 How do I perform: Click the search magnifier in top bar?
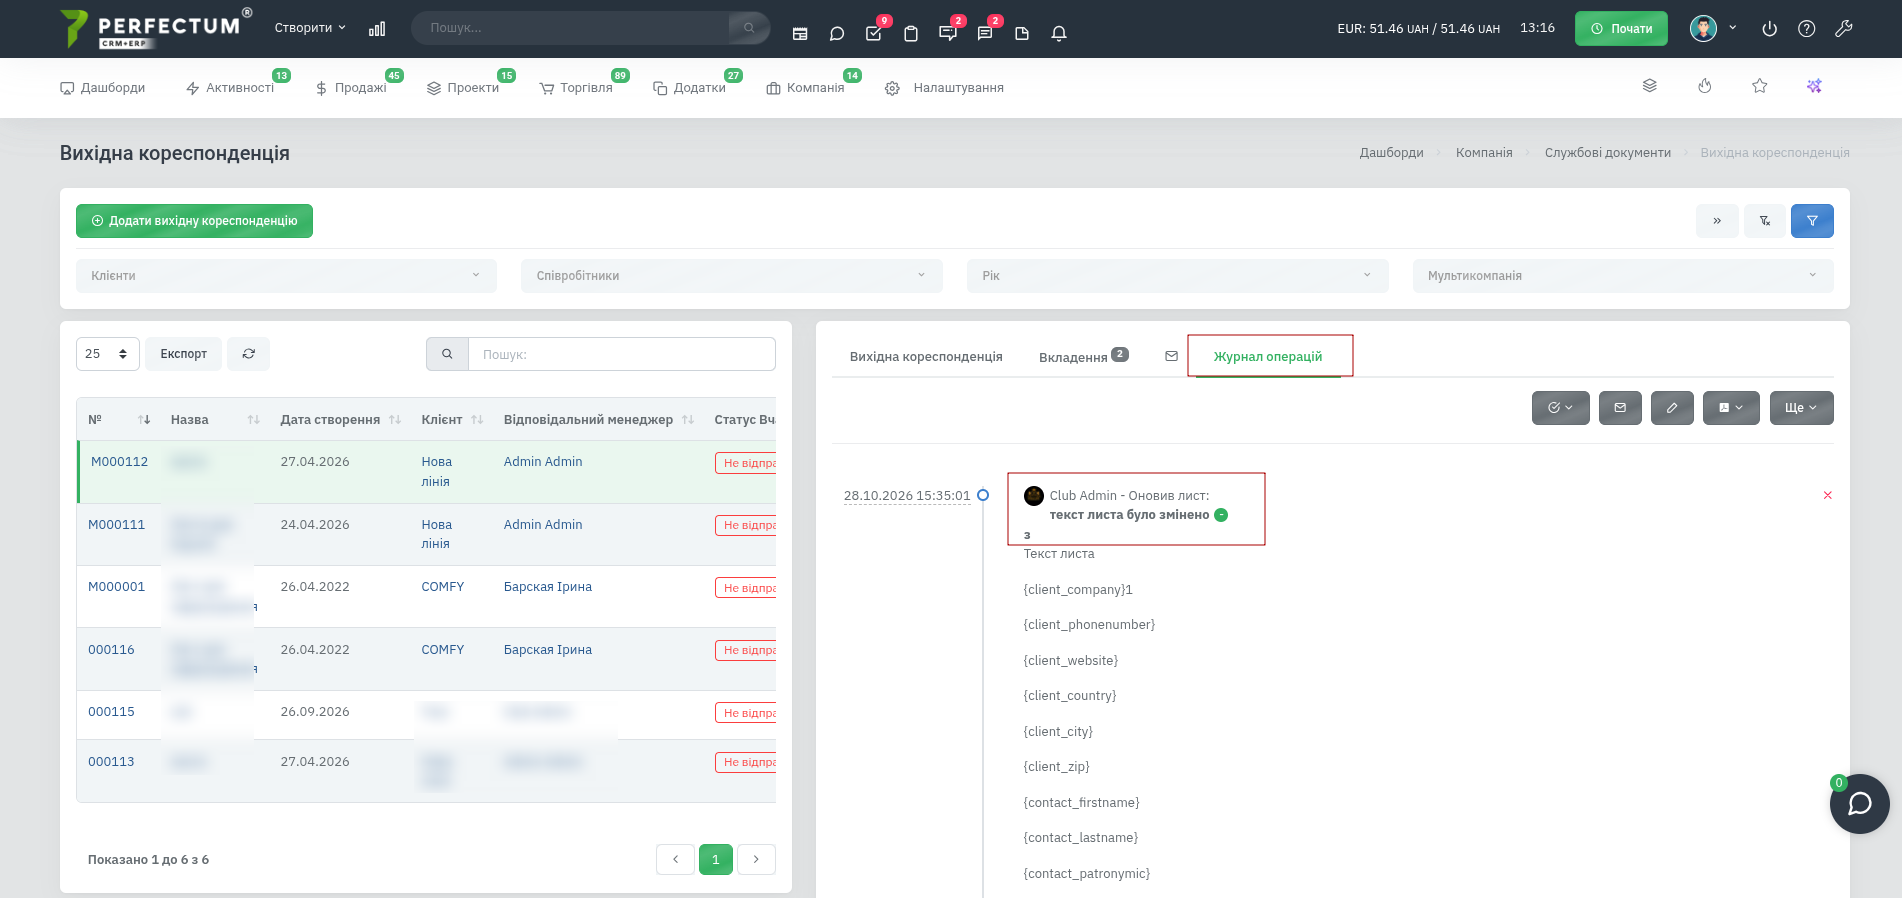tap(749, 28)
